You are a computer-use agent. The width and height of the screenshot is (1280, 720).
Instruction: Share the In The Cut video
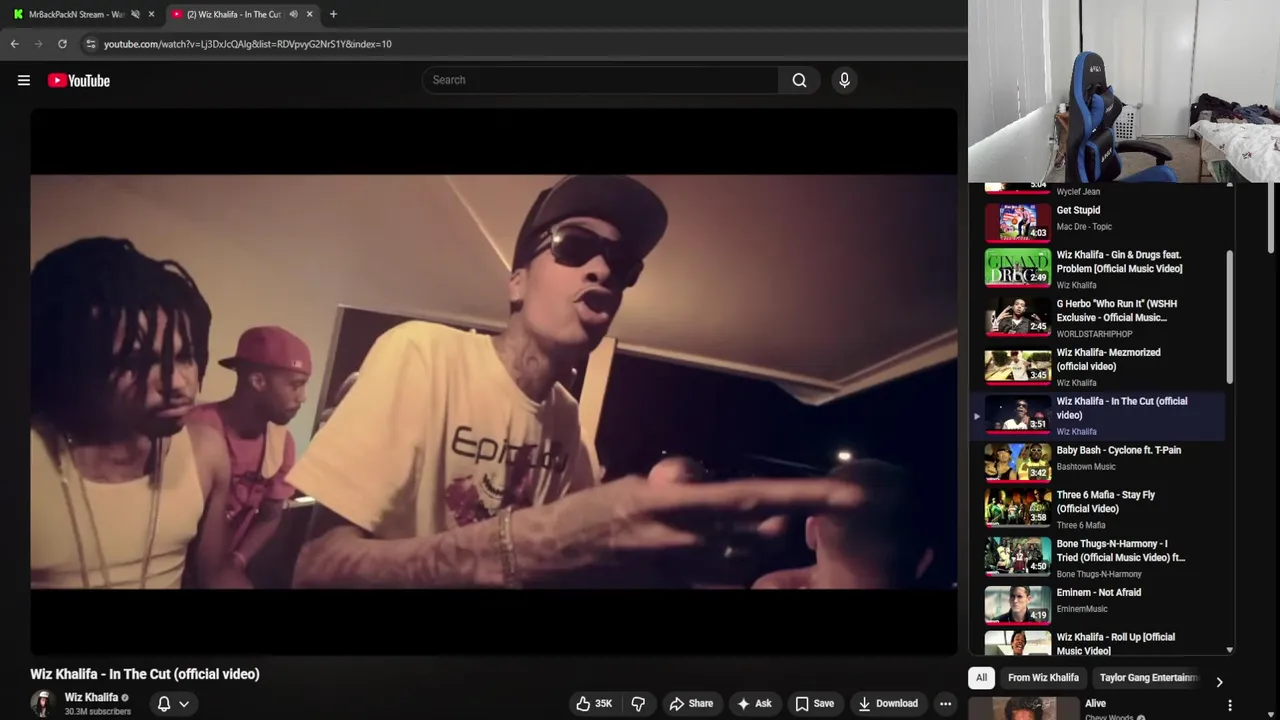point(691,704)
